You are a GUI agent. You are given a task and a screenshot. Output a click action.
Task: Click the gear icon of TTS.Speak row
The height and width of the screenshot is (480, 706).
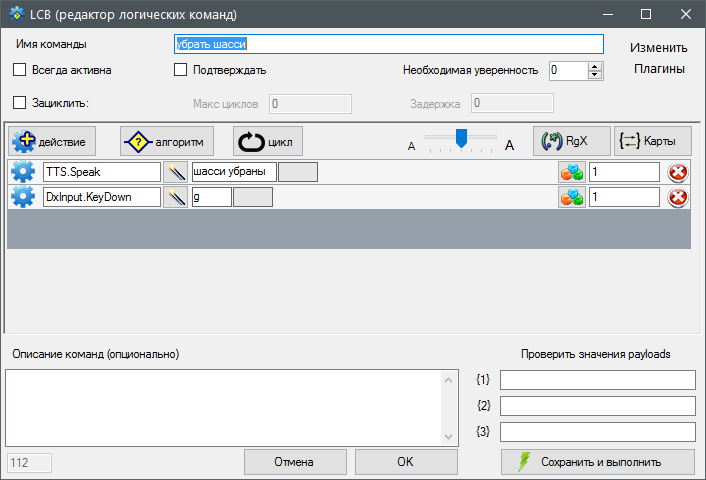pyautogui.click(x=23, y=172)
